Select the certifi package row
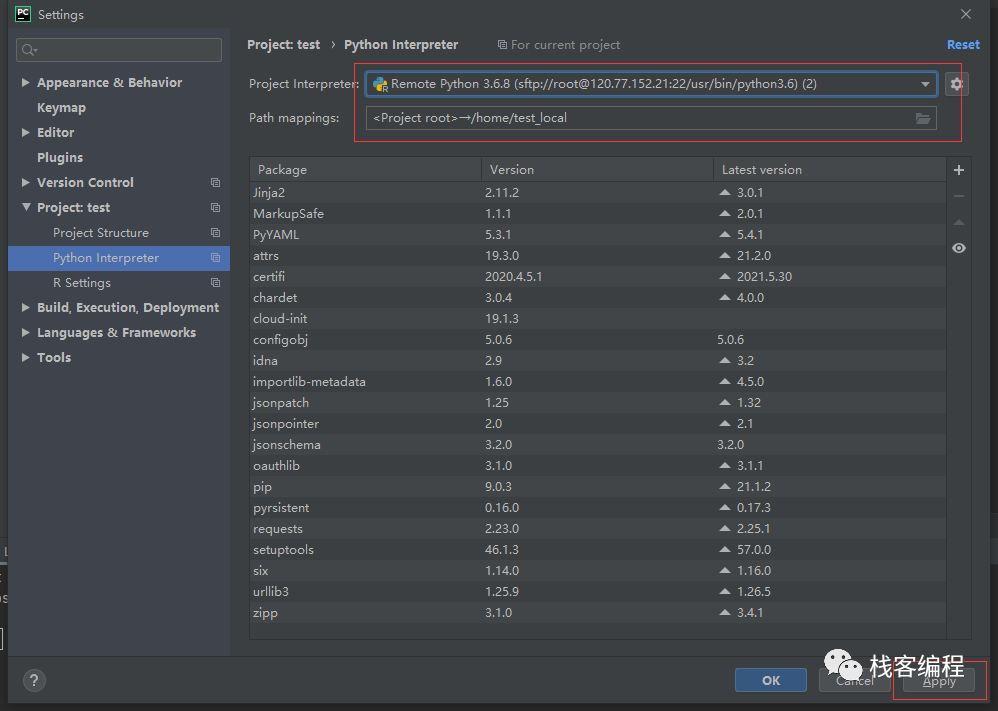 tap(598, 276)
